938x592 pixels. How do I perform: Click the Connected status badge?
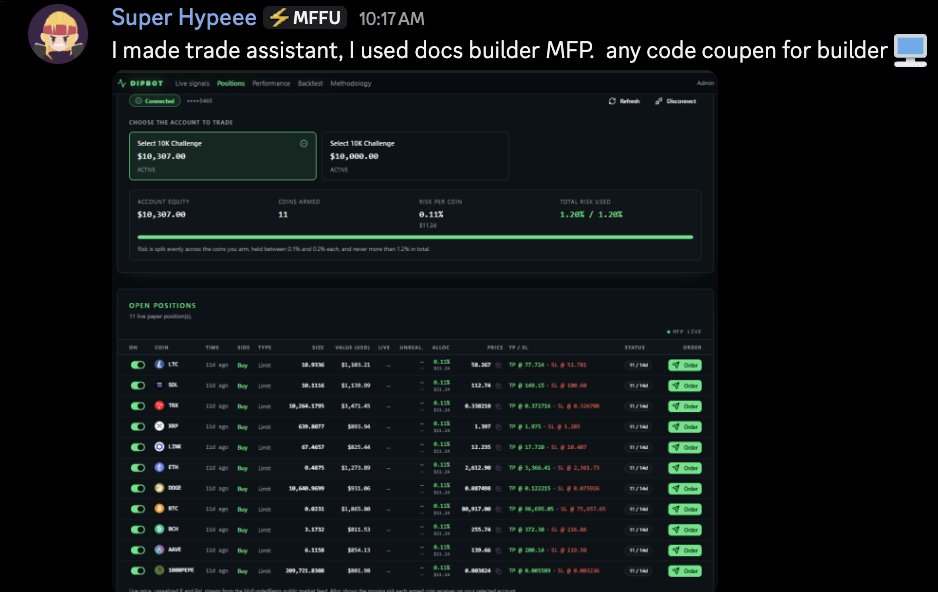point(155,101)
